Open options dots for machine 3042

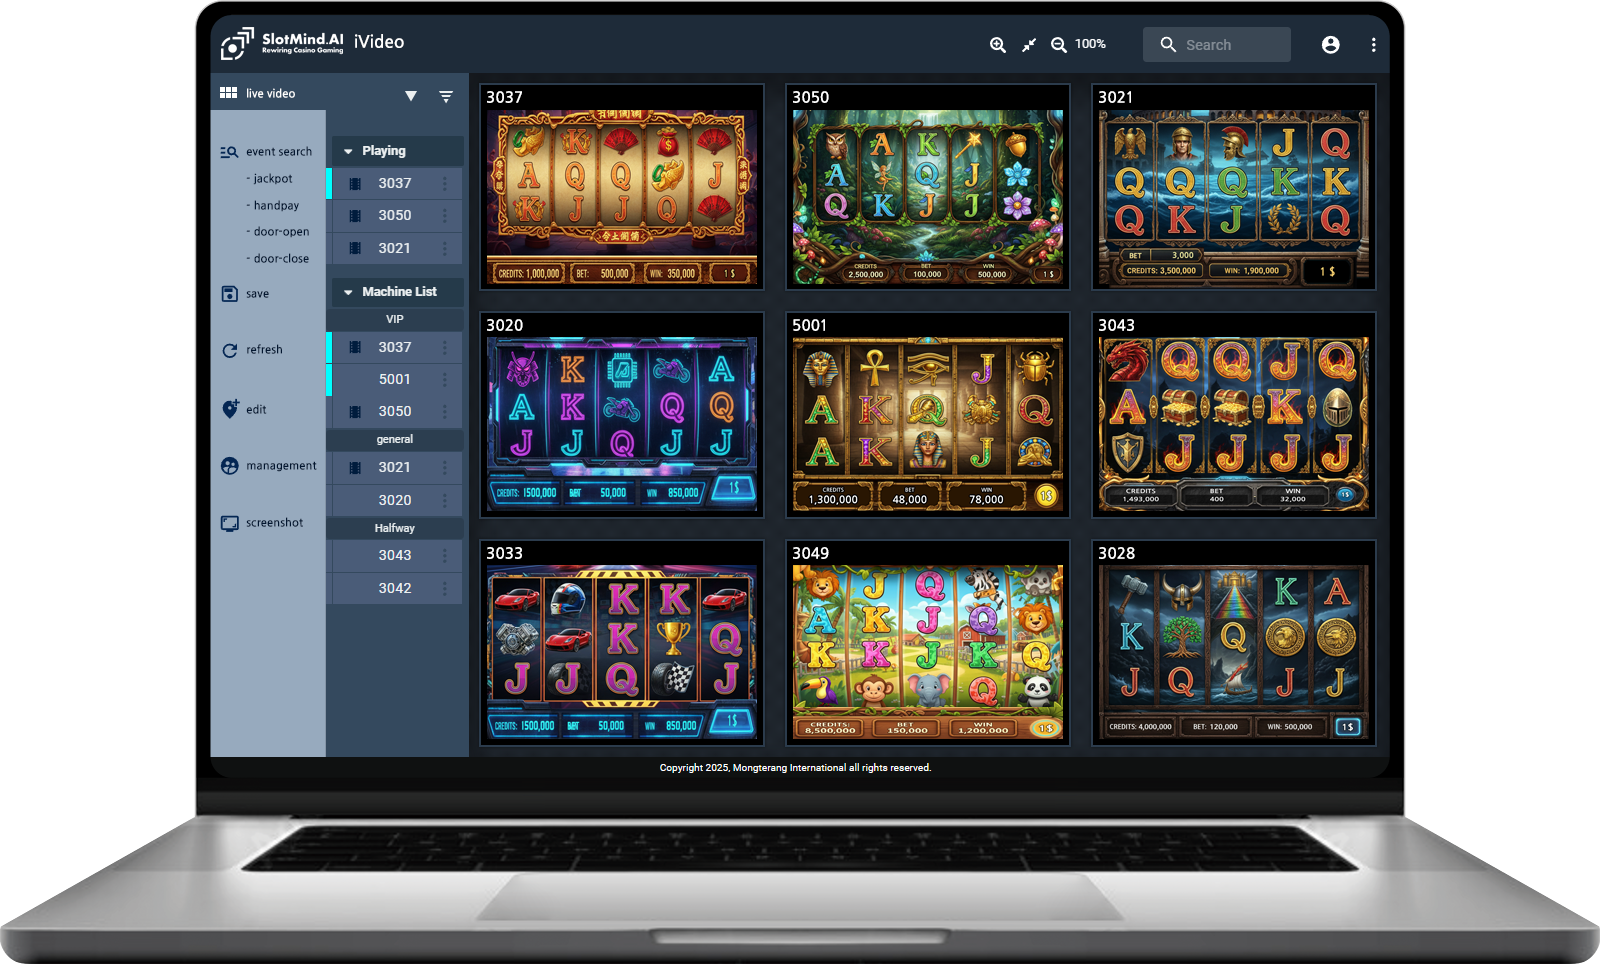pos(445,588)
